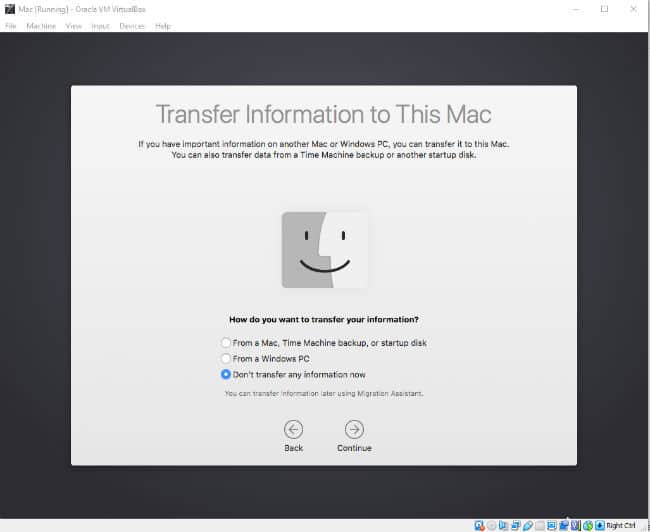Screen dimensions: 650x532
Task: Open the Help menu
Action: coord(163,26)
